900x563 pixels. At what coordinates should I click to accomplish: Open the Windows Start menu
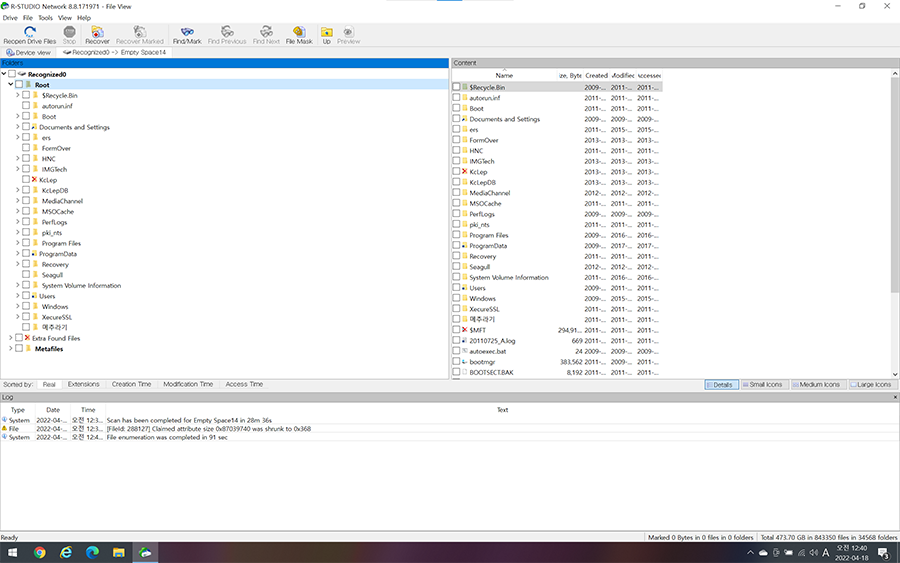tap(11, 553)
